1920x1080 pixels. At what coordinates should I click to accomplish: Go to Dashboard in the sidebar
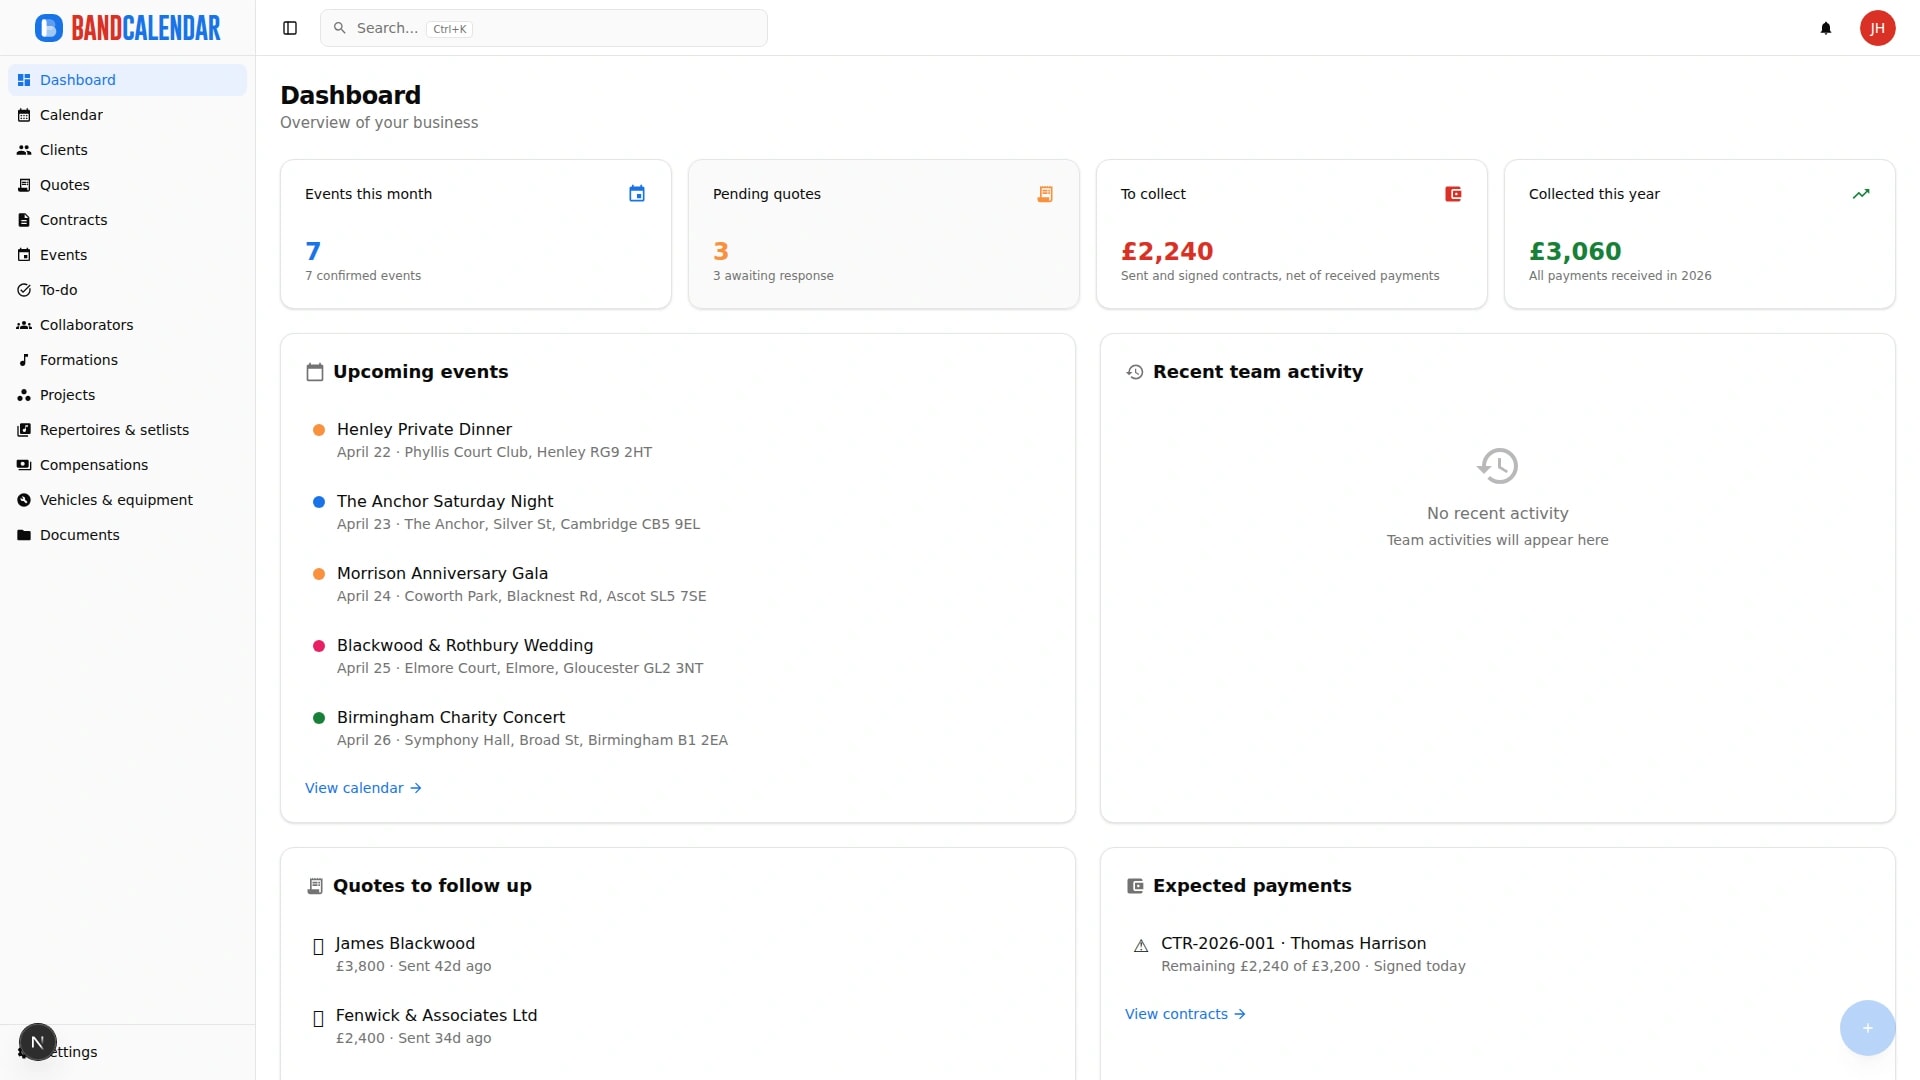point(127,80)
